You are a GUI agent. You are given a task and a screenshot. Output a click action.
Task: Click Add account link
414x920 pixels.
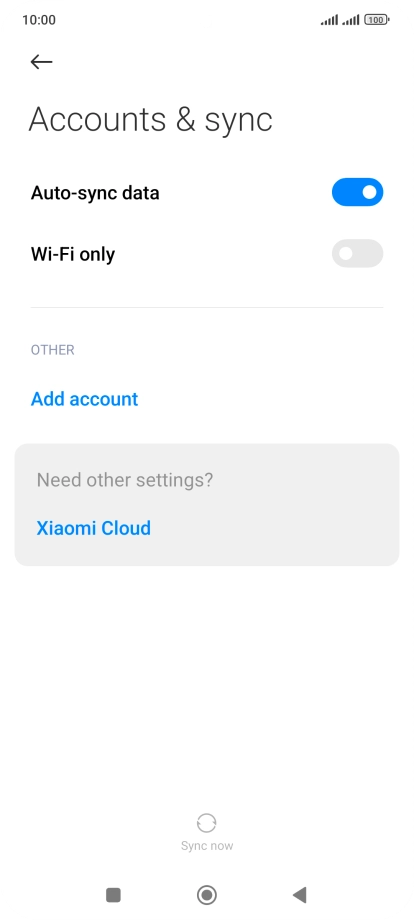(x=84, y=399)
